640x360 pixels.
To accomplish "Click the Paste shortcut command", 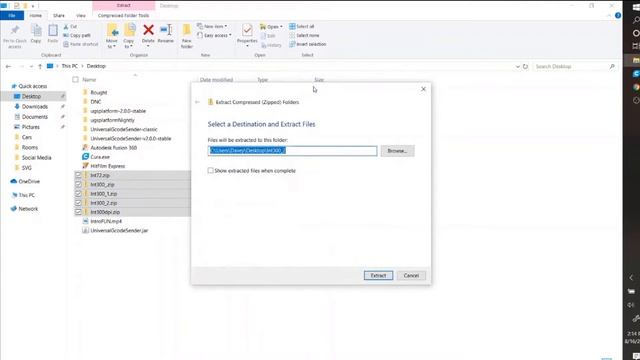I will [x=80, y=44].
